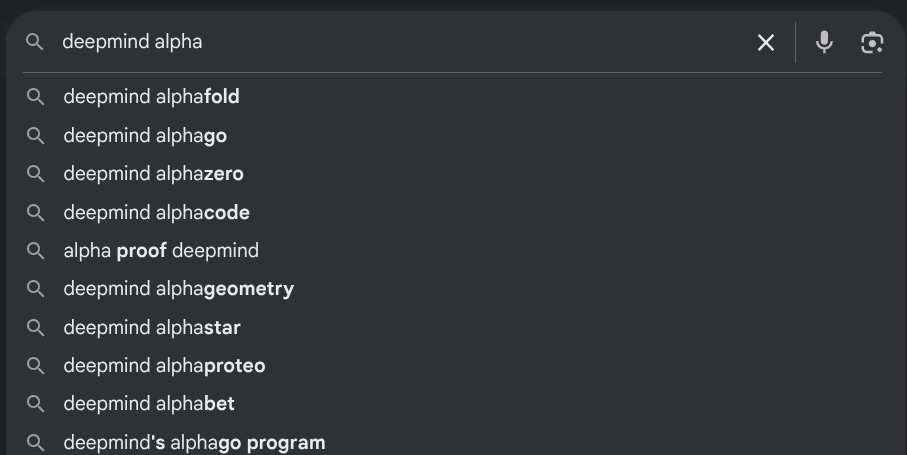
Task: Select the "deepmind alphabet" suggestion
Action: [149, 404]
